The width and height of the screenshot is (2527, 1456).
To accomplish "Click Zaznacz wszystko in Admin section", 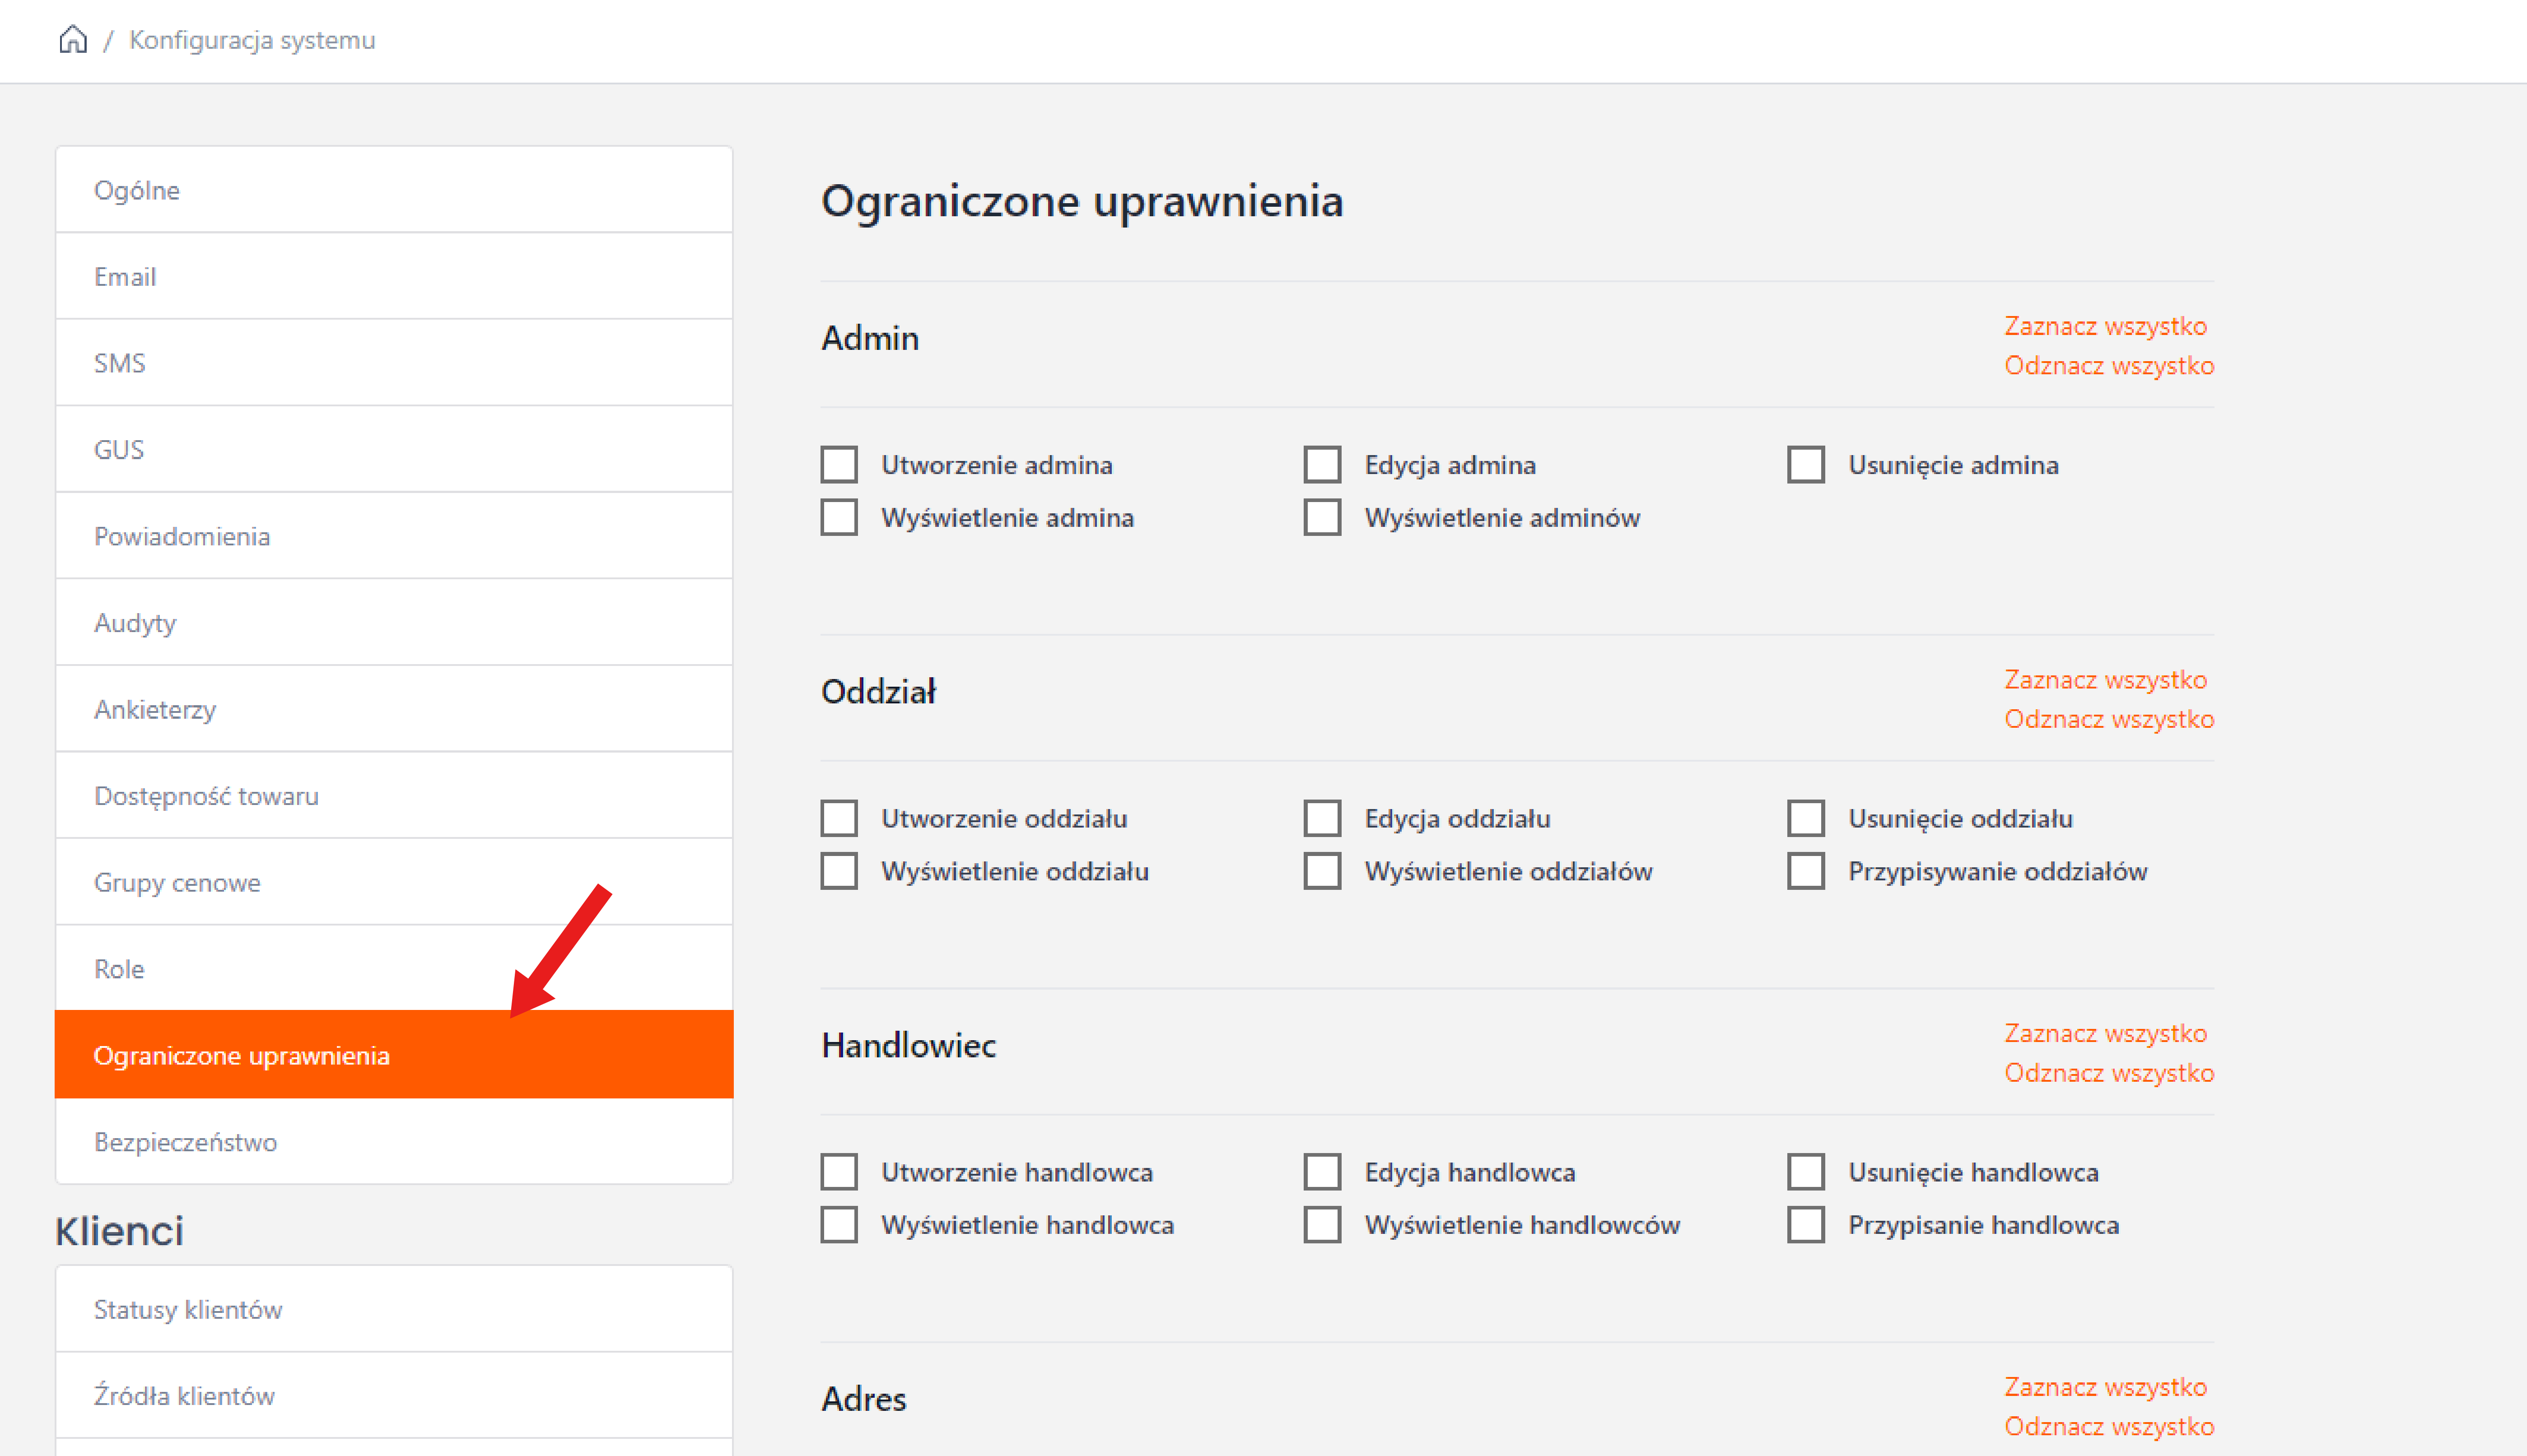I will point(2104,326).
